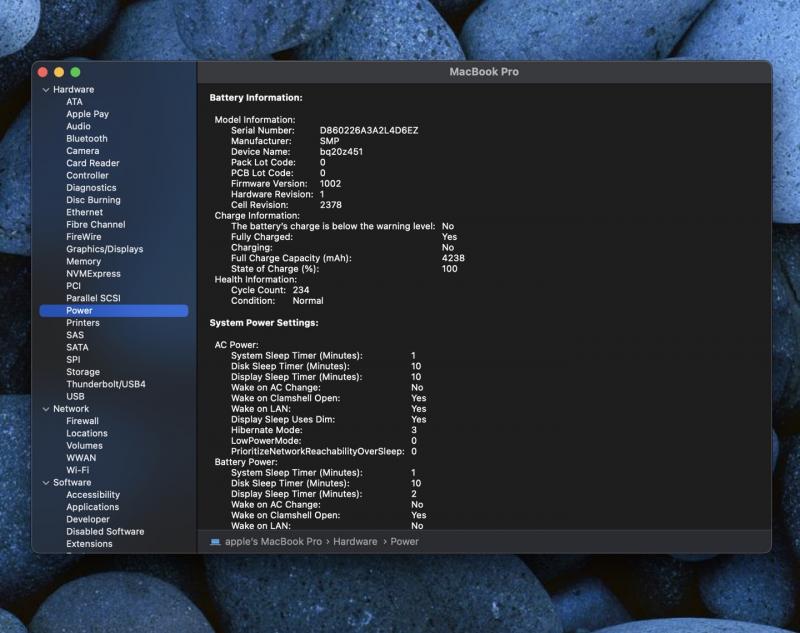800x633 pixels.
Task: Select SAS in the sidebar
Action: click(x=75, y=335)
